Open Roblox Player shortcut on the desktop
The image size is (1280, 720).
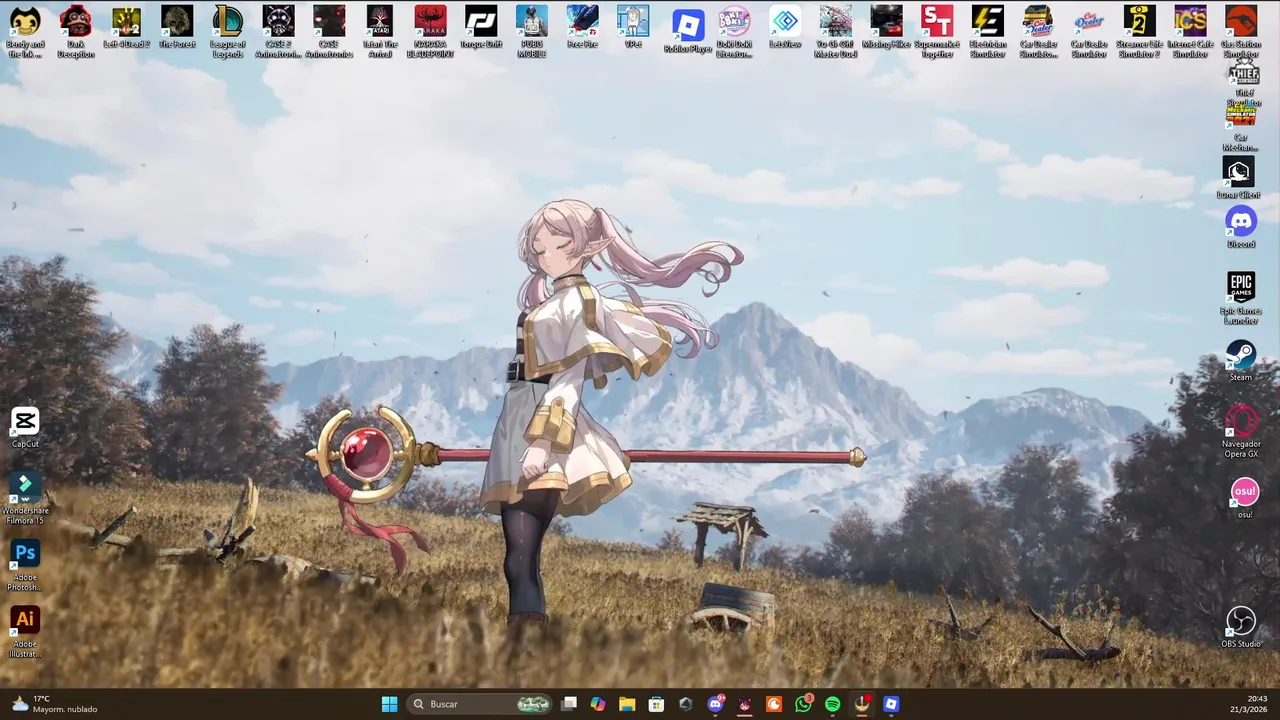(x=688, y=31)
